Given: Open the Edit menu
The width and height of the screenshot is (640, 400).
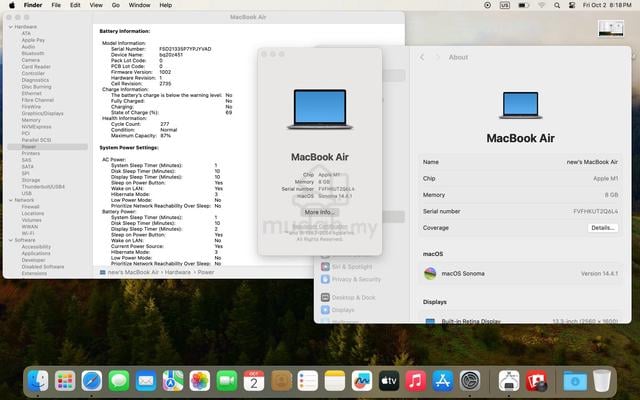Looking at the screenshot, I should 75,5.
